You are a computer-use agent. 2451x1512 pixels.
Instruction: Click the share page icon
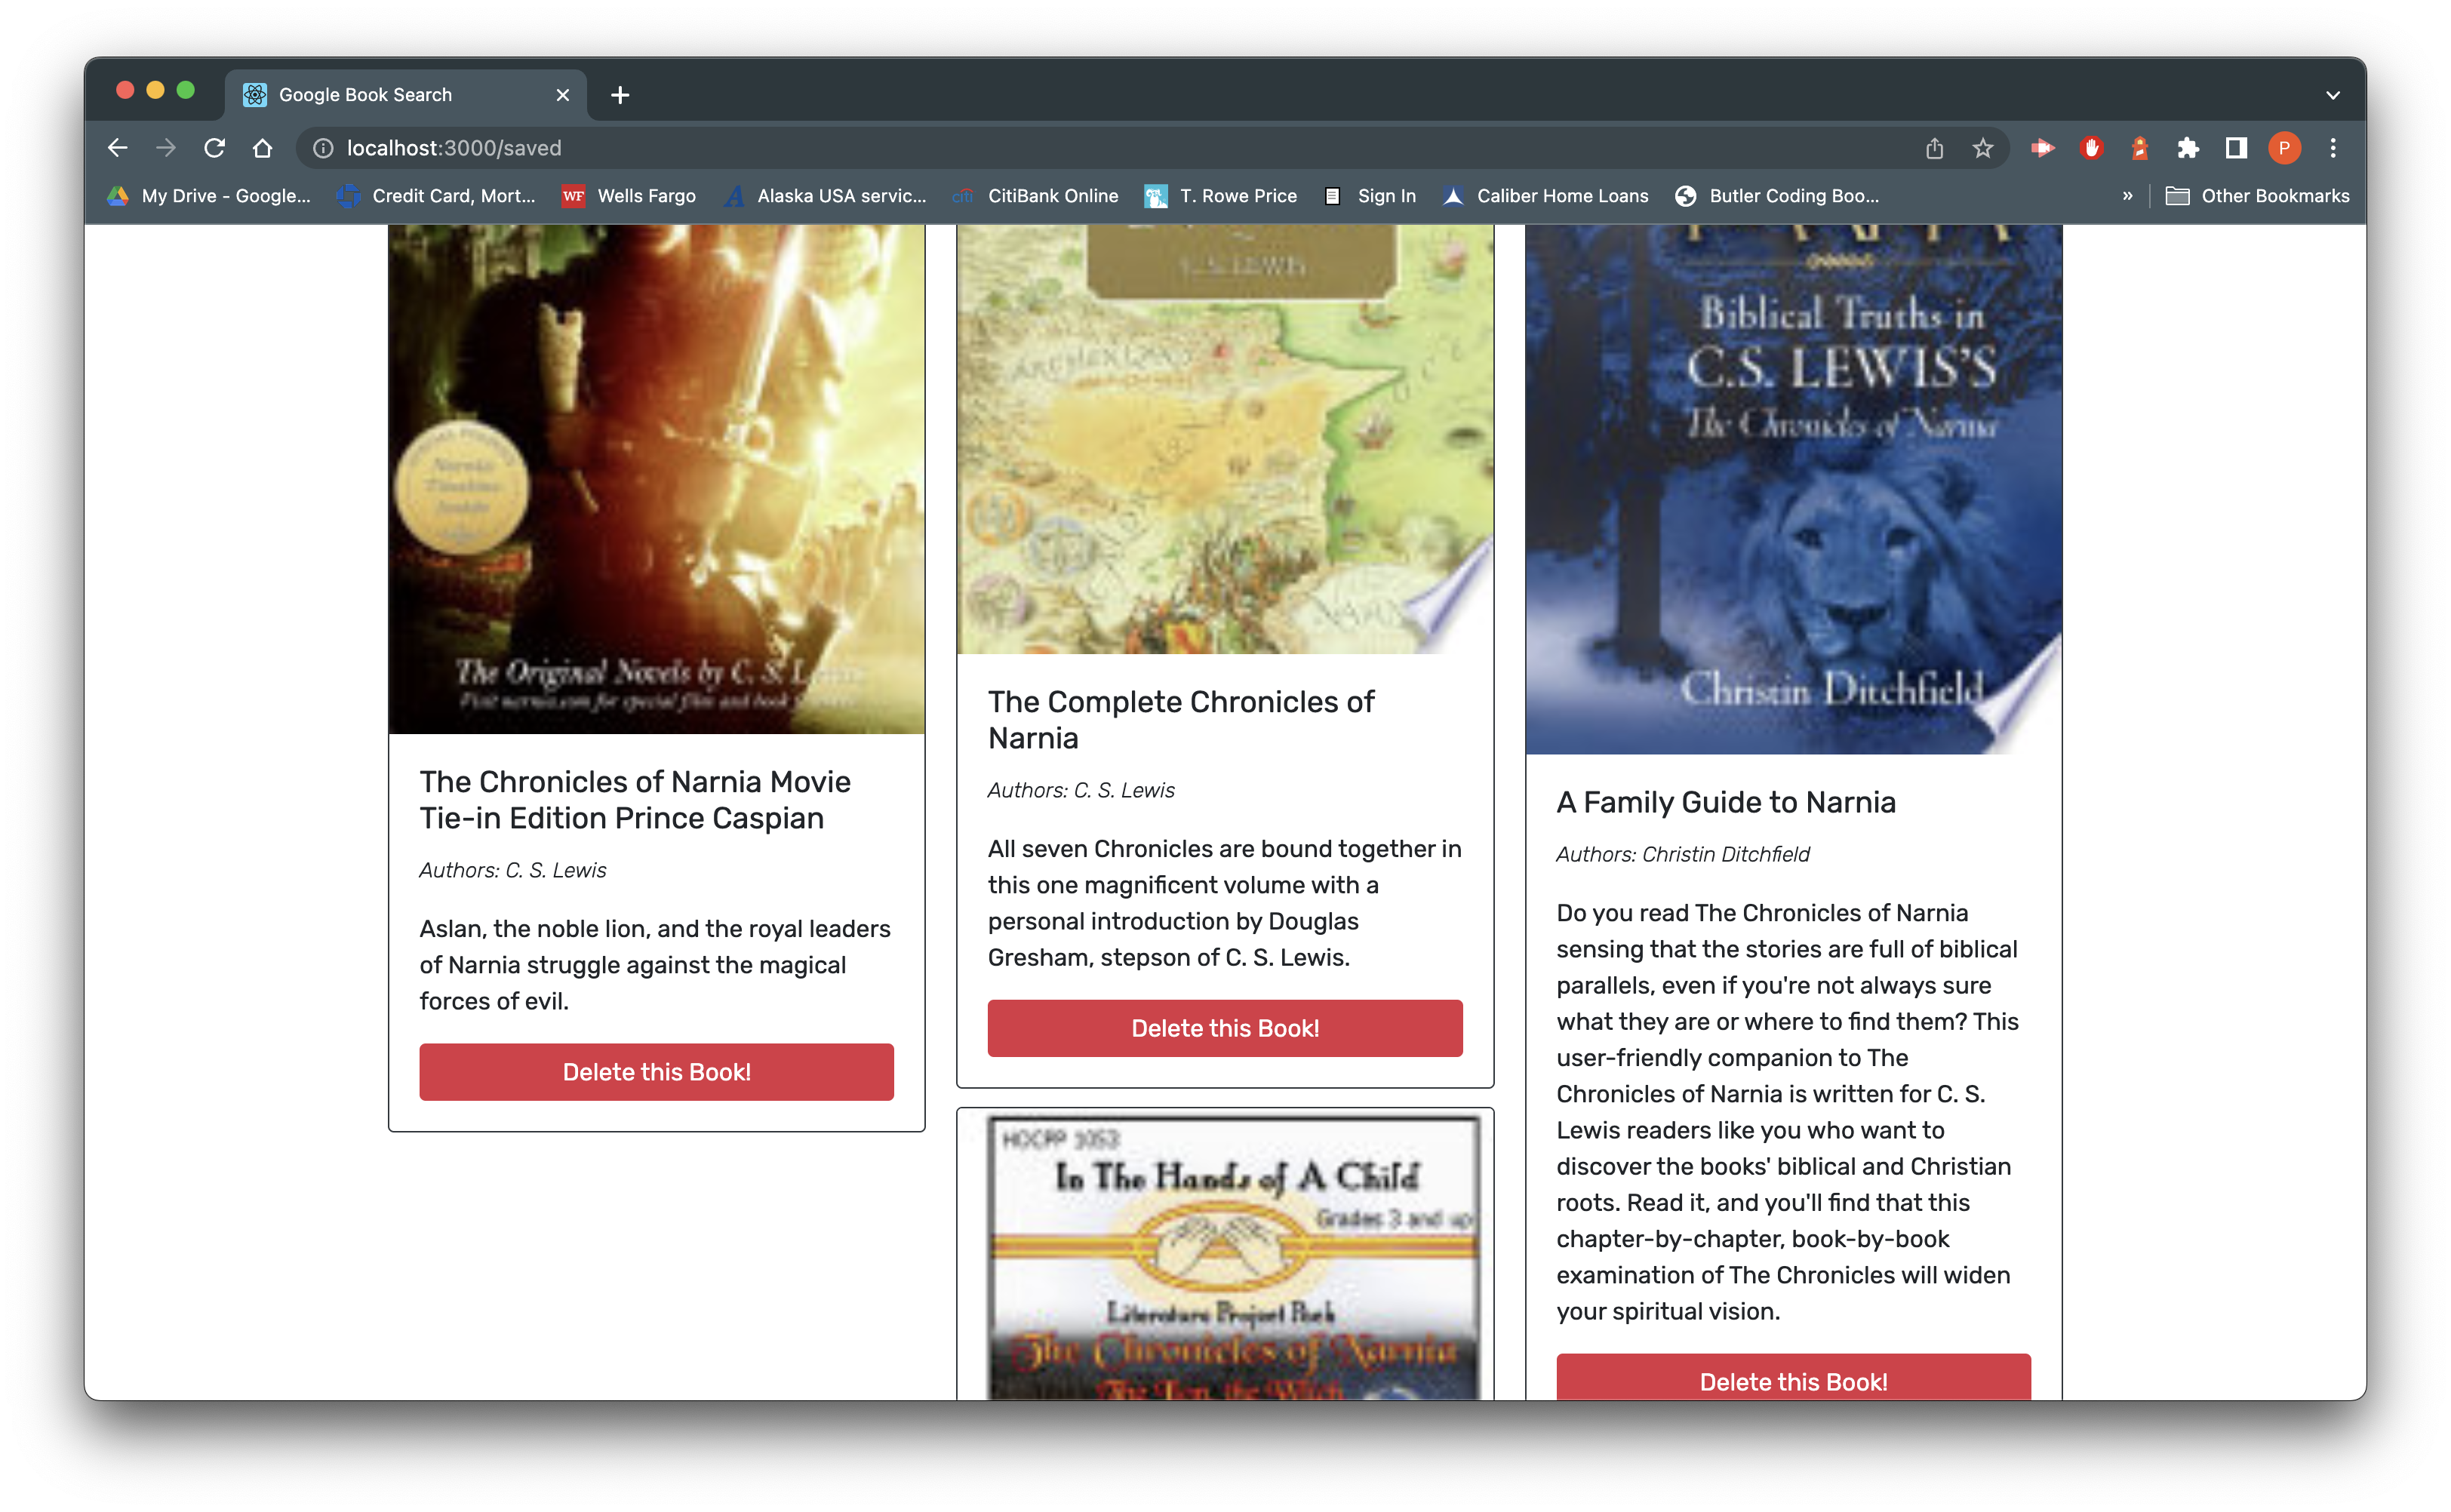coord(1934,148)
